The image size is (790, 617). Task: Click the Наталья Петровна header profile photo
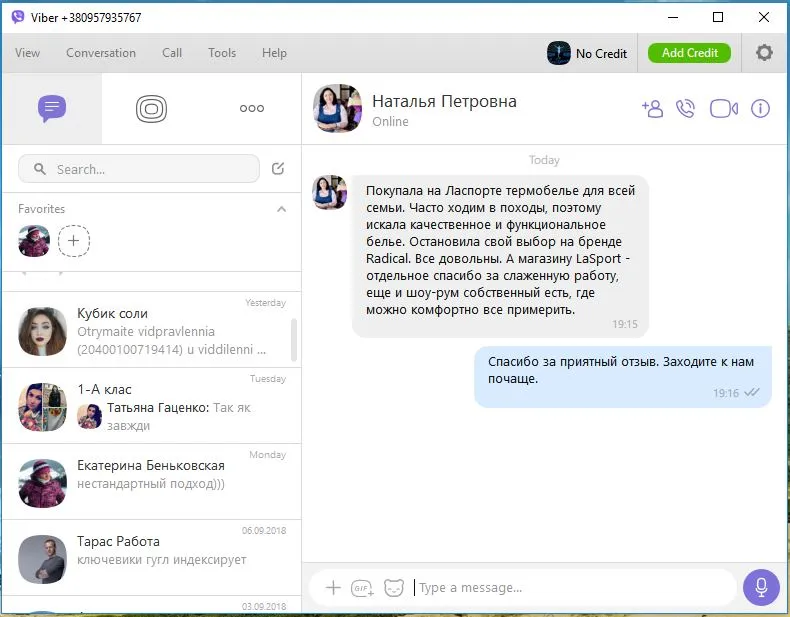click(x=337, y=108)
